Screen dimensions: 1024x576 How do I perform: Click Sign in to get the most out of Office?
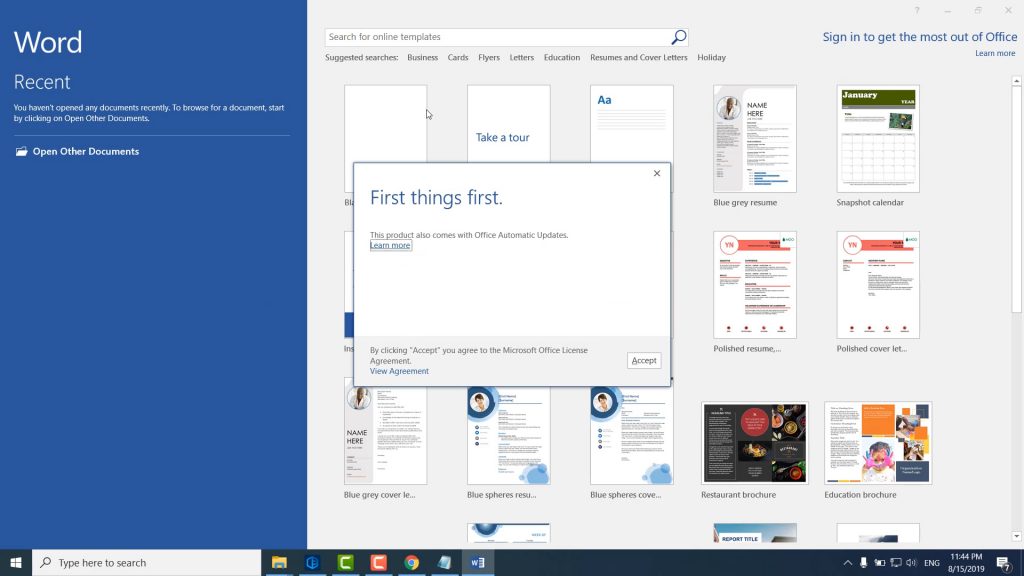point(920,37)
